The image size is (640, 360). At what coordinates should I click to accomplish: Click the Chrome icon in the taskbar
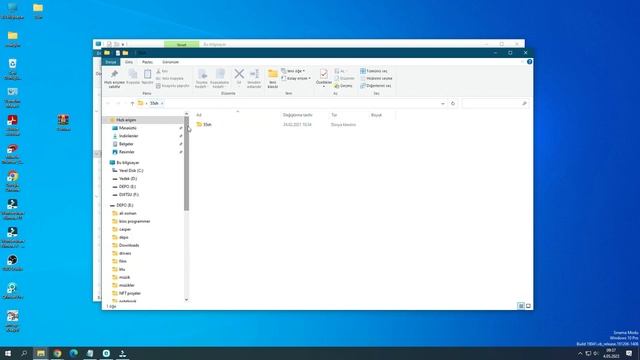pos(57,353)
